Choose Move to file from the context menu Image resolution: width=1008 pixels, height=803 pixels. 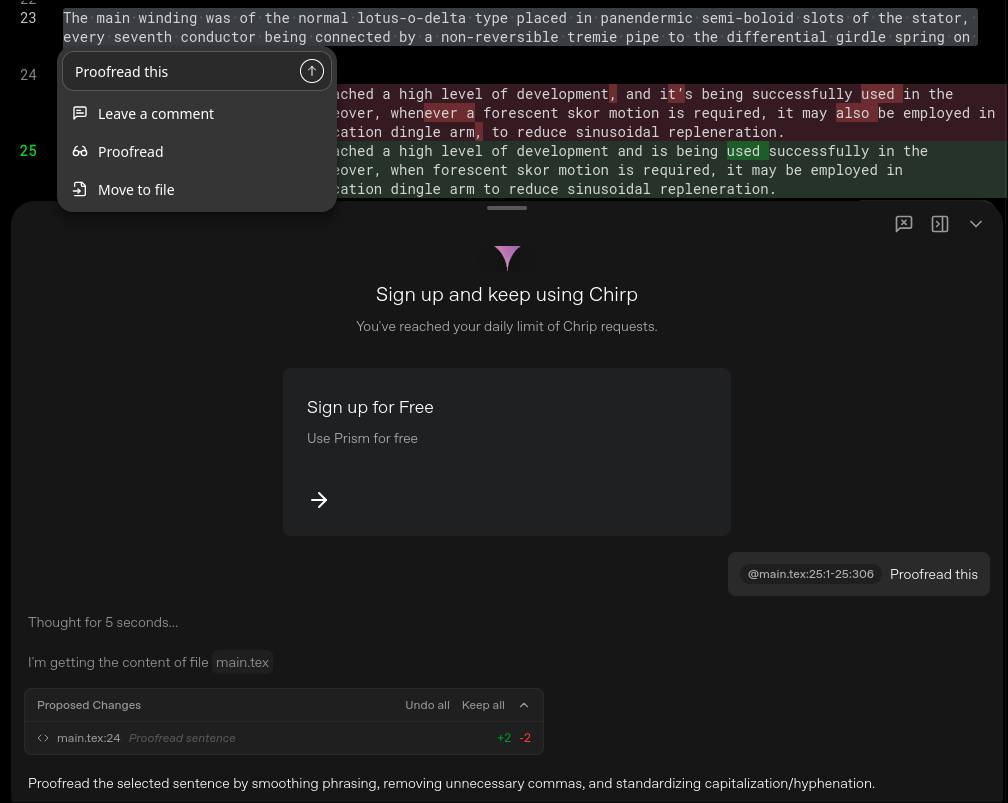point(136,189)
